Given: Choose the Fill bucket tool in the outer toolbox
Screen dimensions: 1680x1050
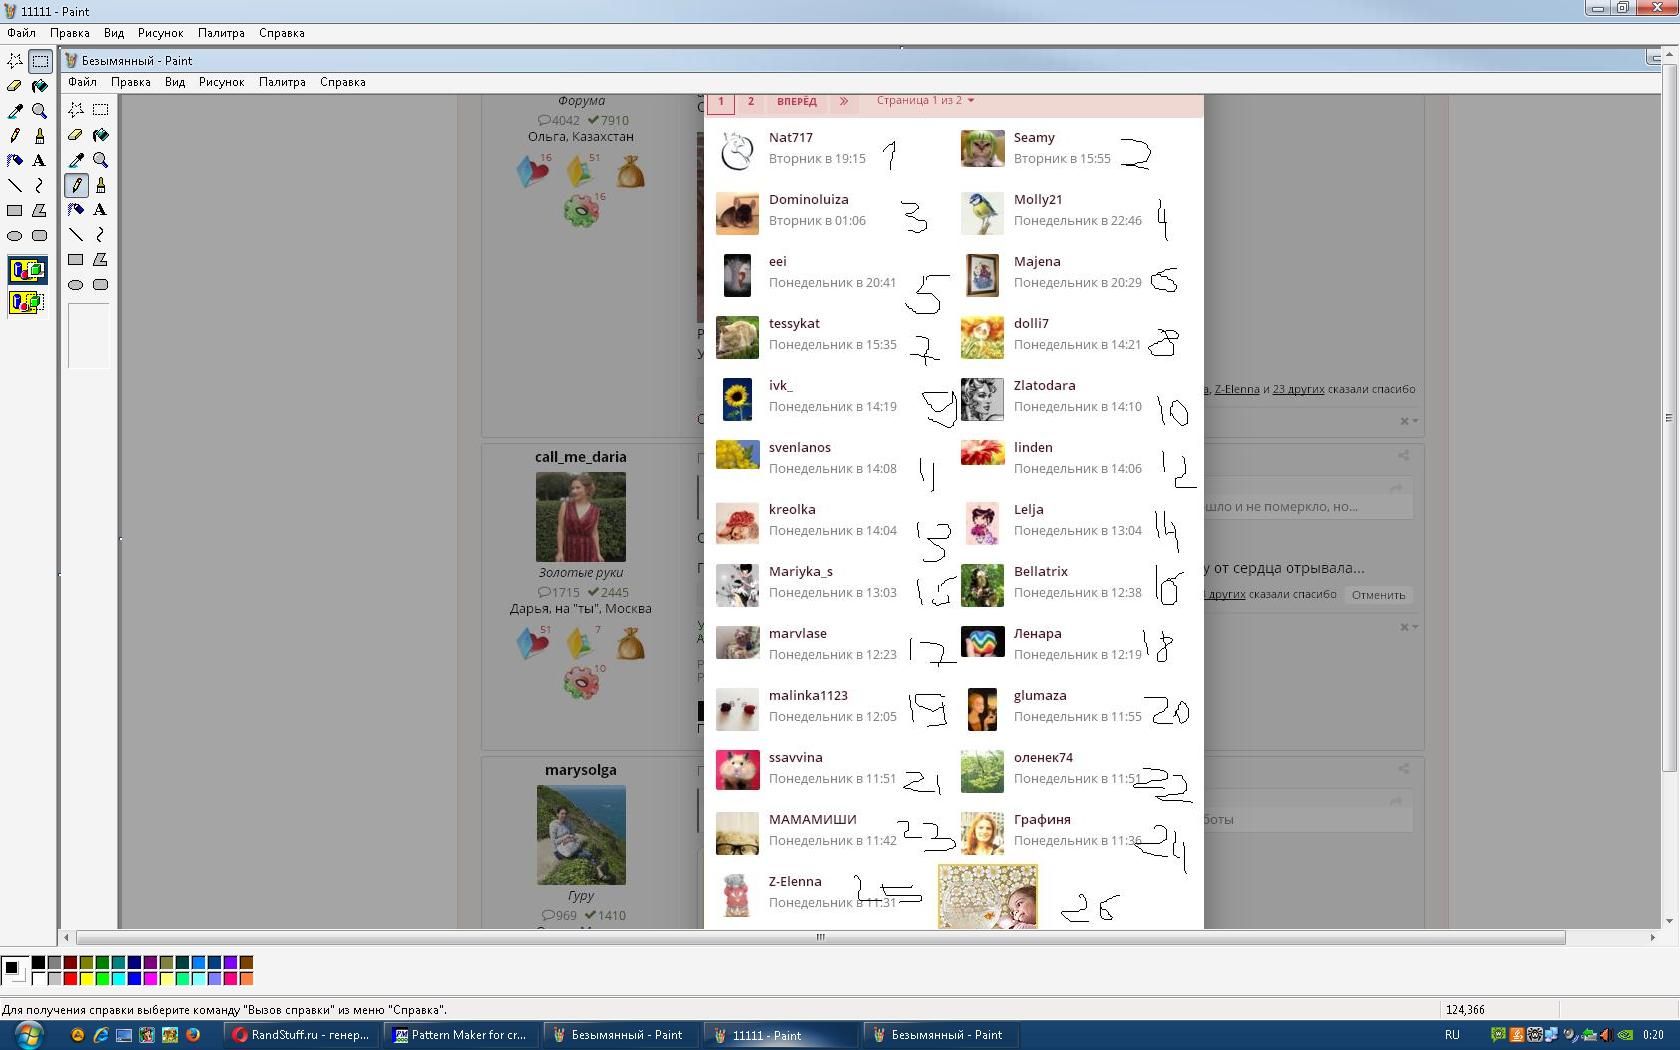Looking at the screenshot, I should tap(39, 86).
